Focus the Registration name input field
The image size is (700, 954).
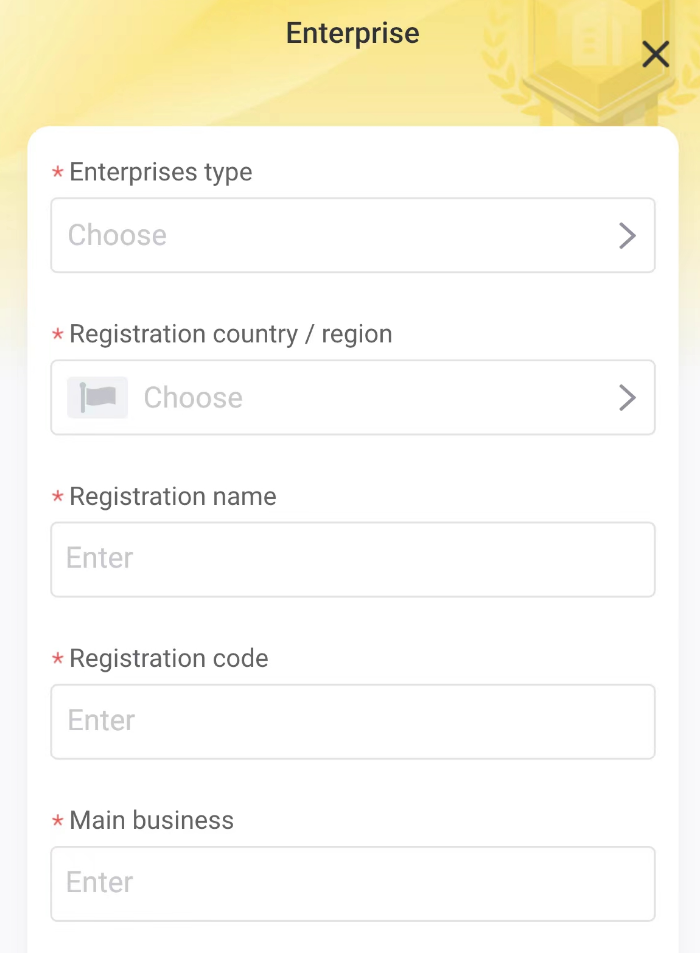coord(352,559)
